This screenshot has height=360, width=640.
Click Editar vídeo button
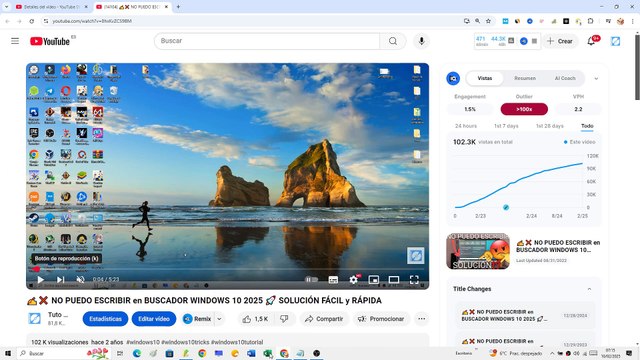pyautogui.click(x=154, y=319)
